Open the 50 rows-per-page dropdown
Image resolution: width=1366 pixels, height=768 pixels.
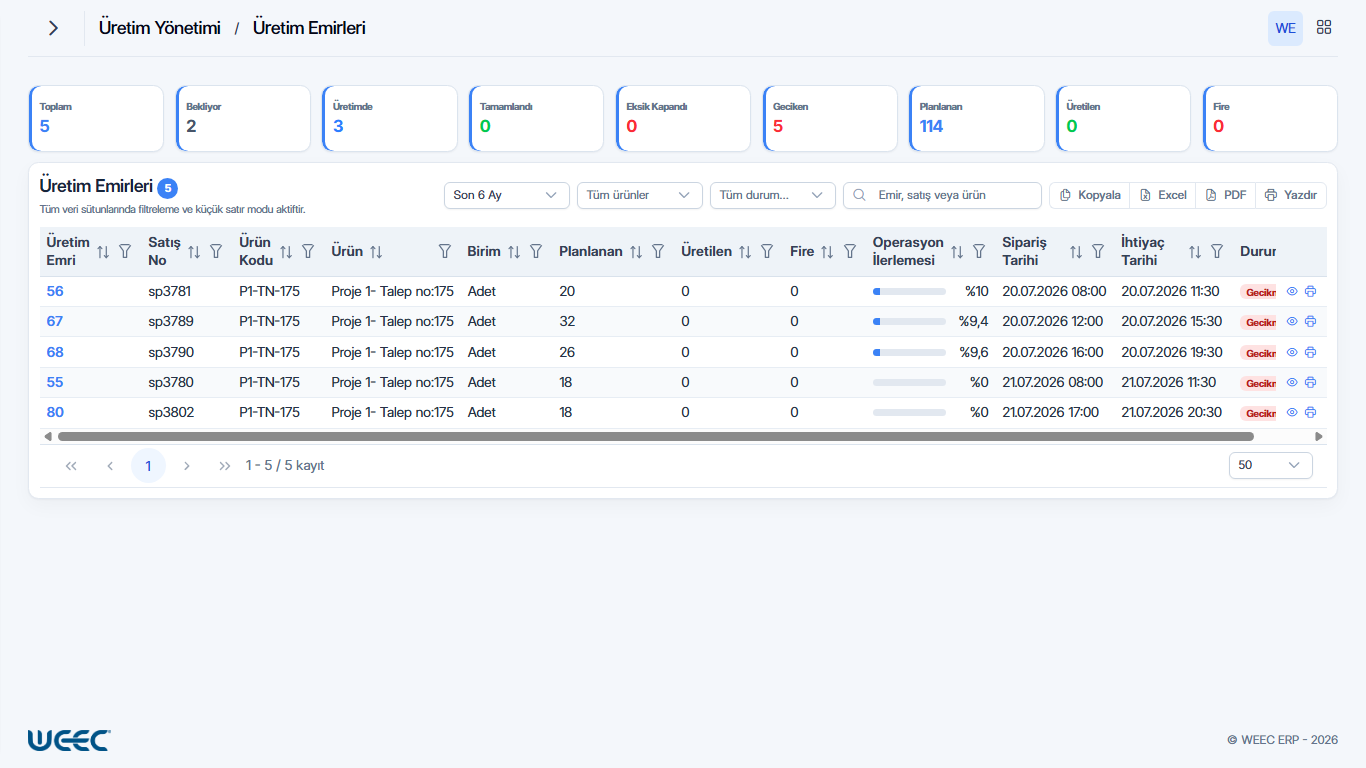coord(1270,465)
